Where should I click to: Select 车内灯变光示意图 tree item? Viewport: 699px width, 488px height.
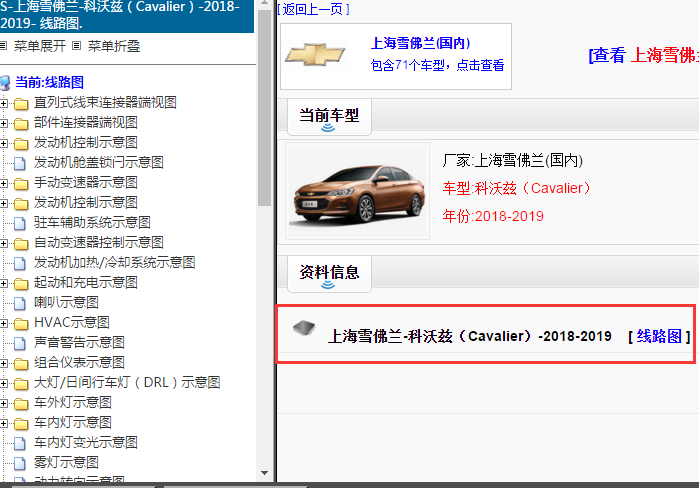[x=86, y=442]
